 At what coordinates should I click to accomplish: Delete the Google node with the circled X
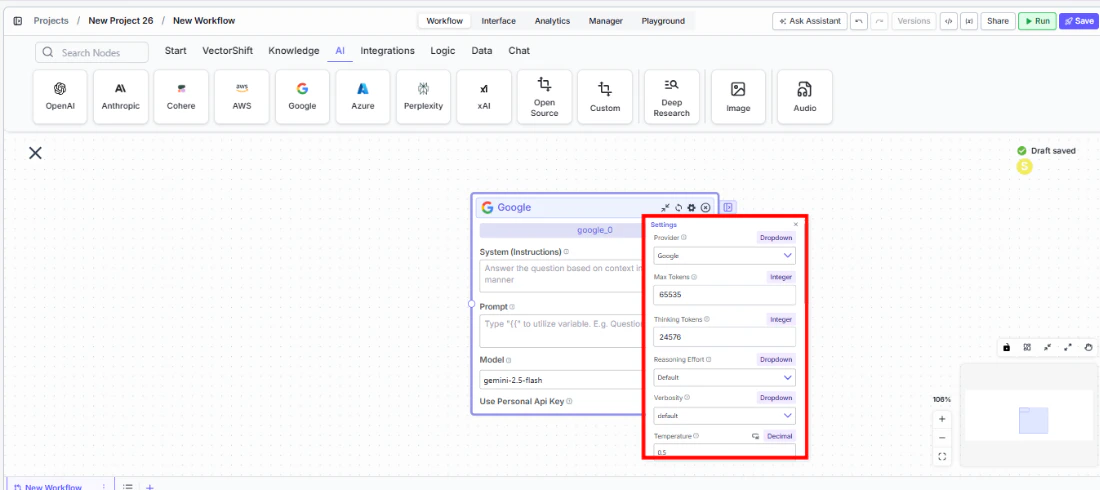click(706, 208)
